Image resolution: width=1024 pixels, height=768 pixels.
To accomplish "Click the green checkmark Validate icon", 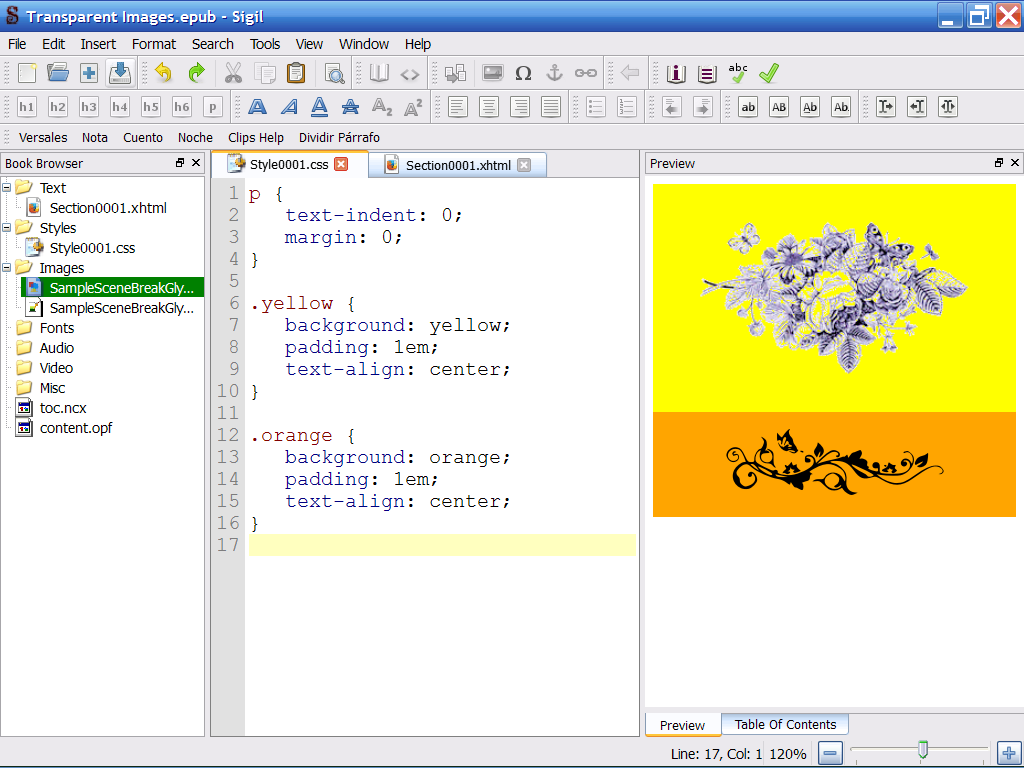I will point(768,73).
